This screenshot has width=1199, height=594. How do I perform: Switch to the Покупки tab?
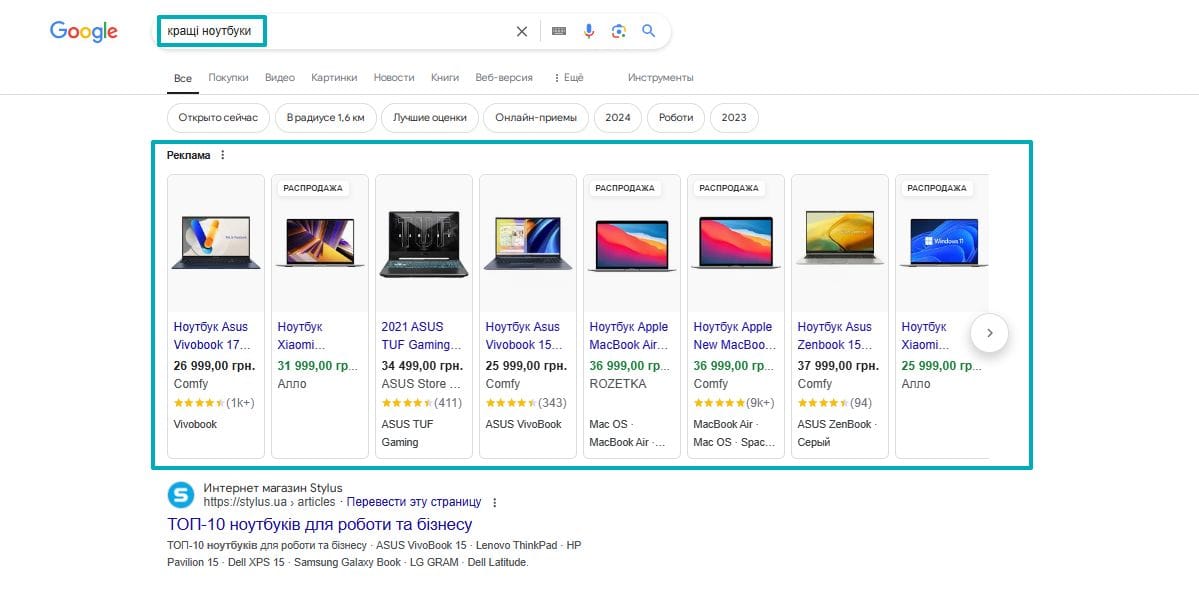(228, 78)
